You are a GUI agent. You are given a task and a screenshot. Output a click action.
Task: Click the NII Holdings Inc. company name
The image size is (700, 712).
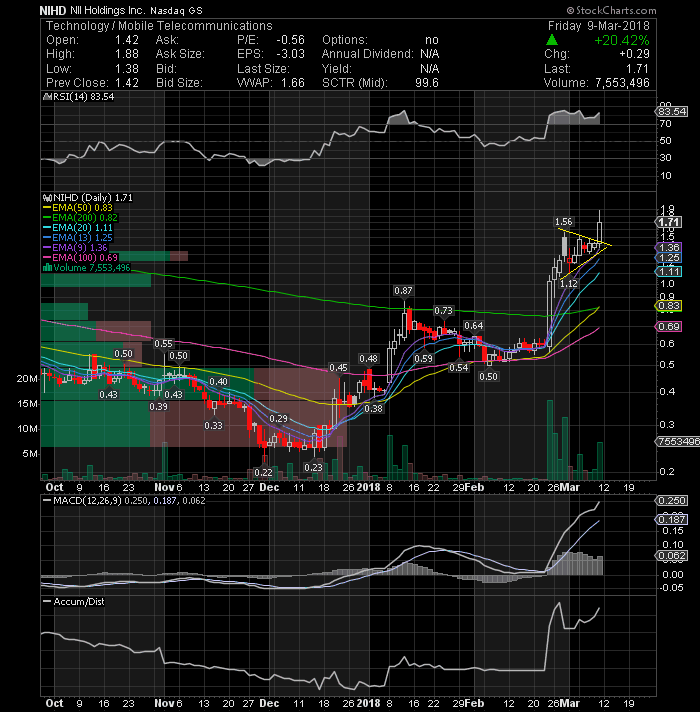pyautogui.click(x=107, y=10)
